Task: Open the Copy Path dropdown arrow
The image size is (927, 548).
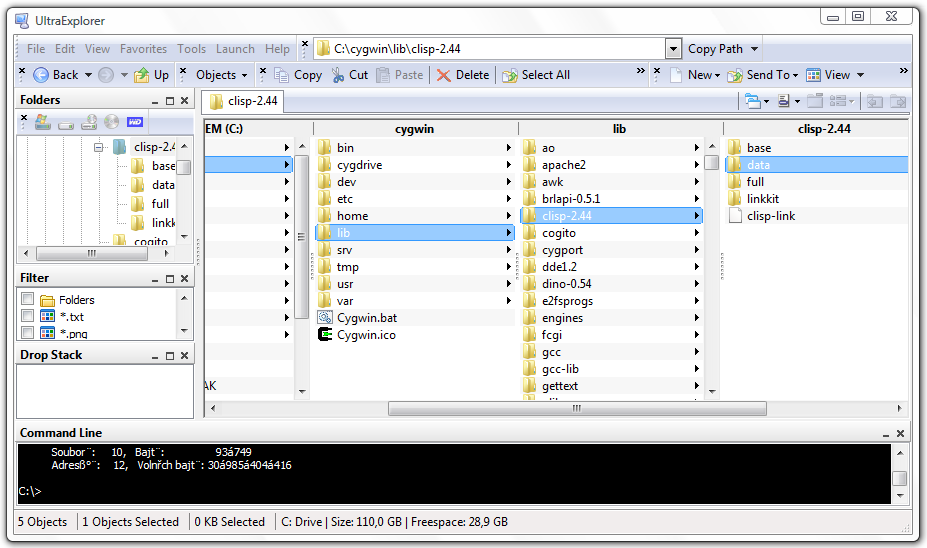Action: [754, 49]
